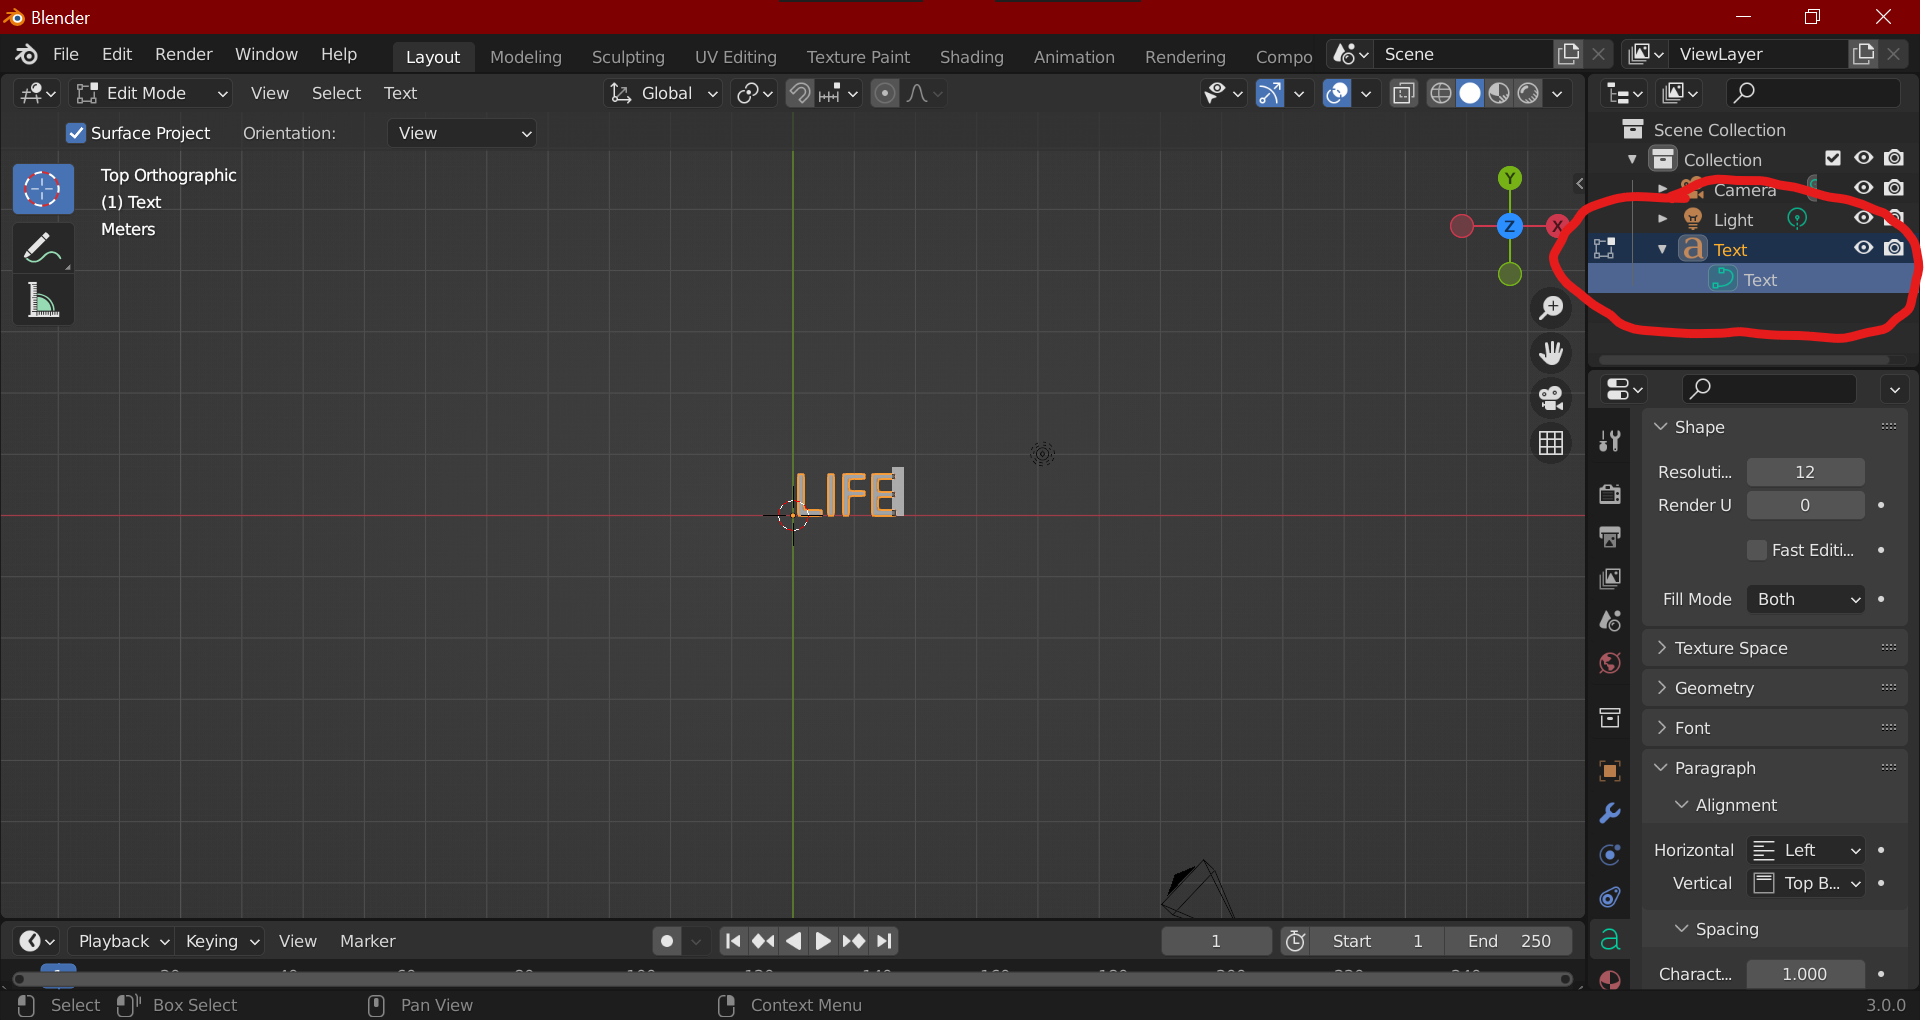1925x1020 pixels.
Task: Hide the Camera object with eye icon
Action: (x=1864, y=188)
